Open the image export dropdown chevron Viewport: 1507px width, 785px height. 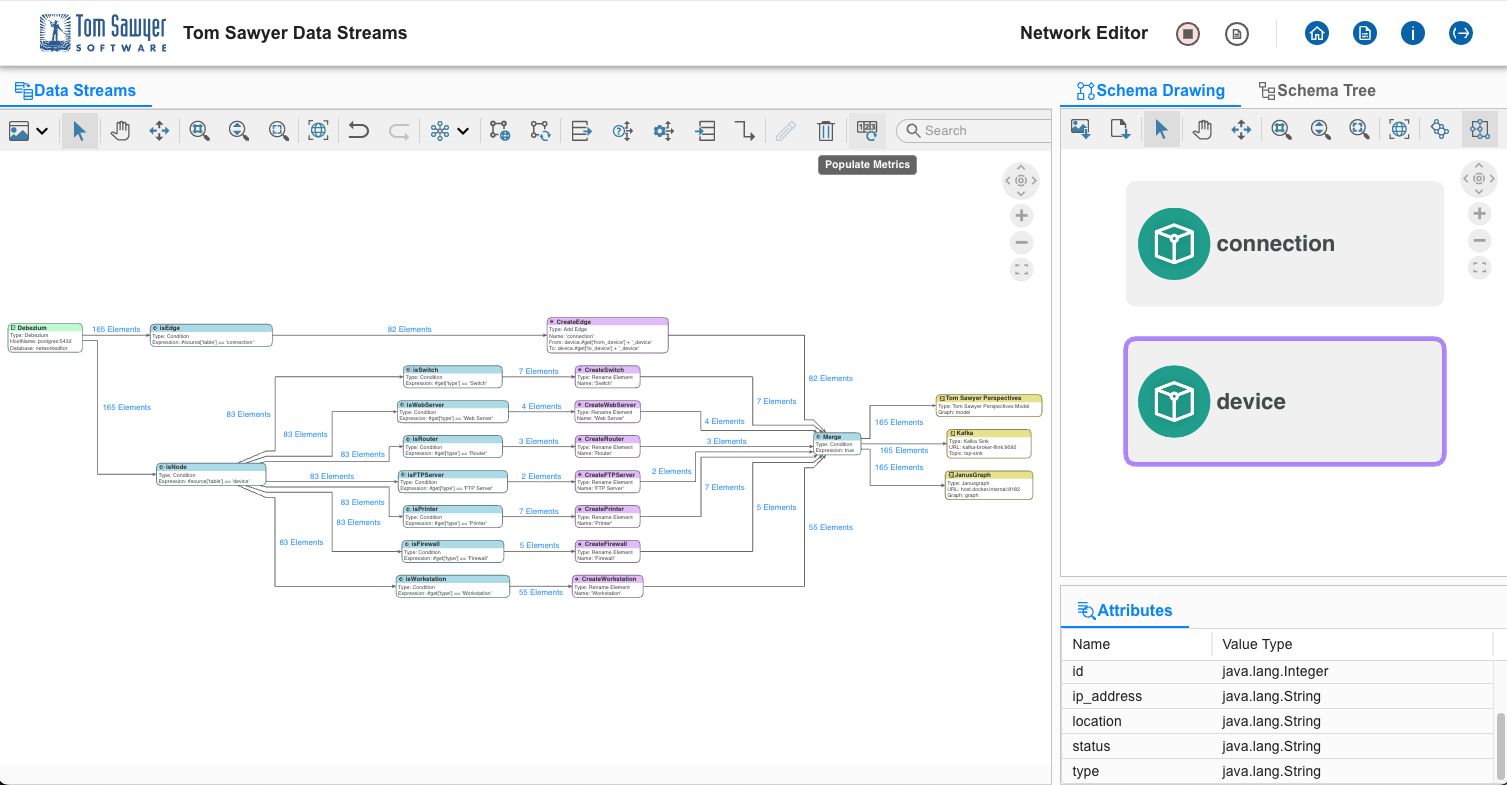(42, 130)
